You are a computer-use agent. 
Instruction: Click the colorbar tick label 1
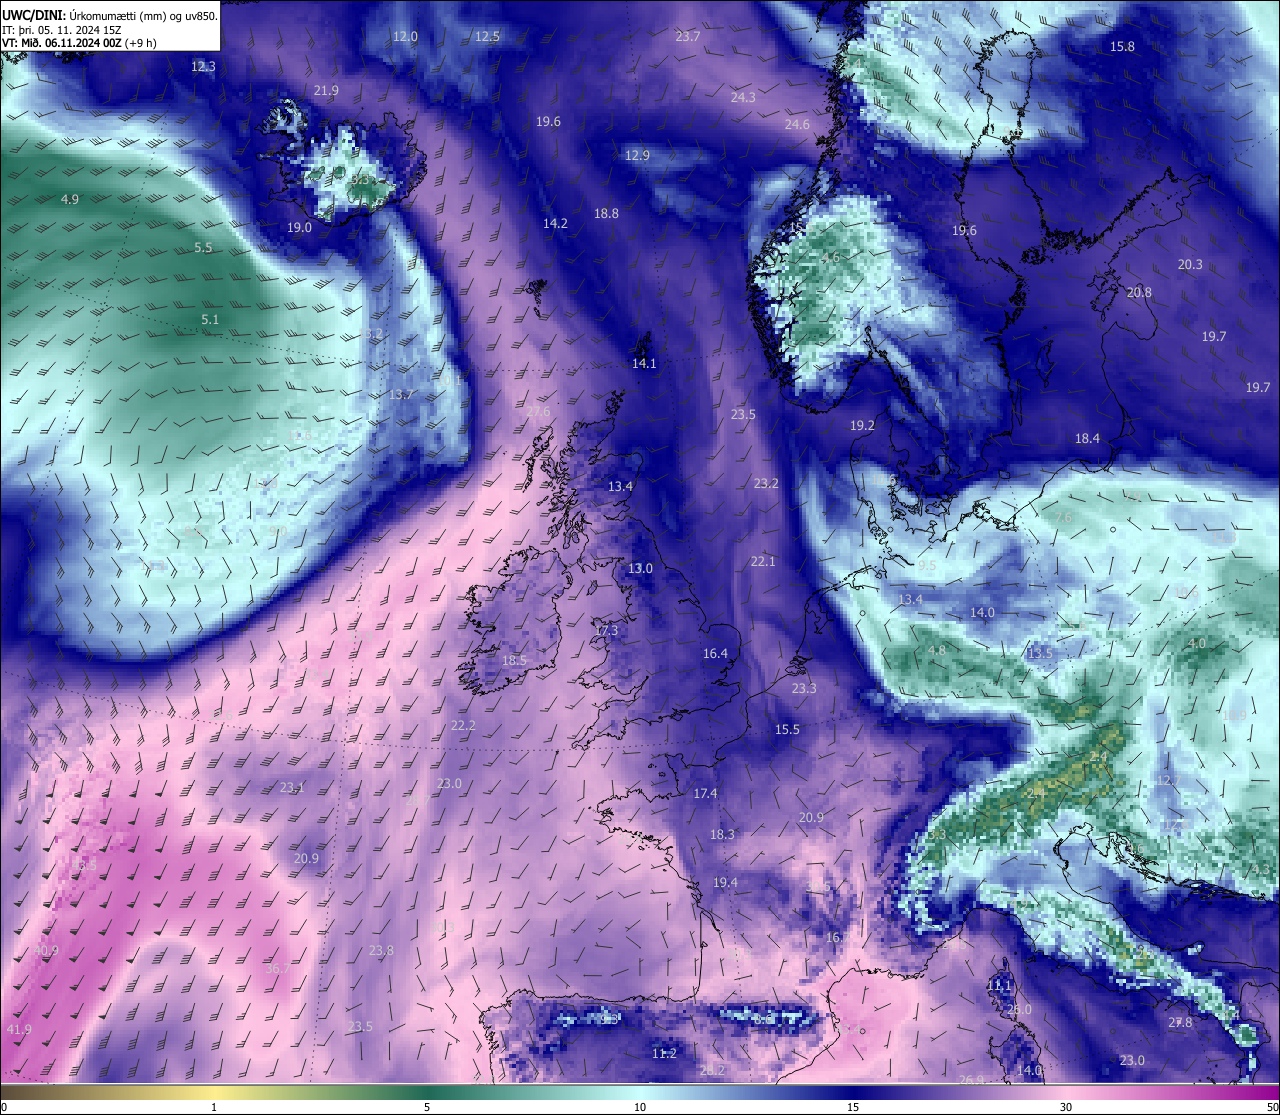pyautogui.click(x=214, y=1107)
